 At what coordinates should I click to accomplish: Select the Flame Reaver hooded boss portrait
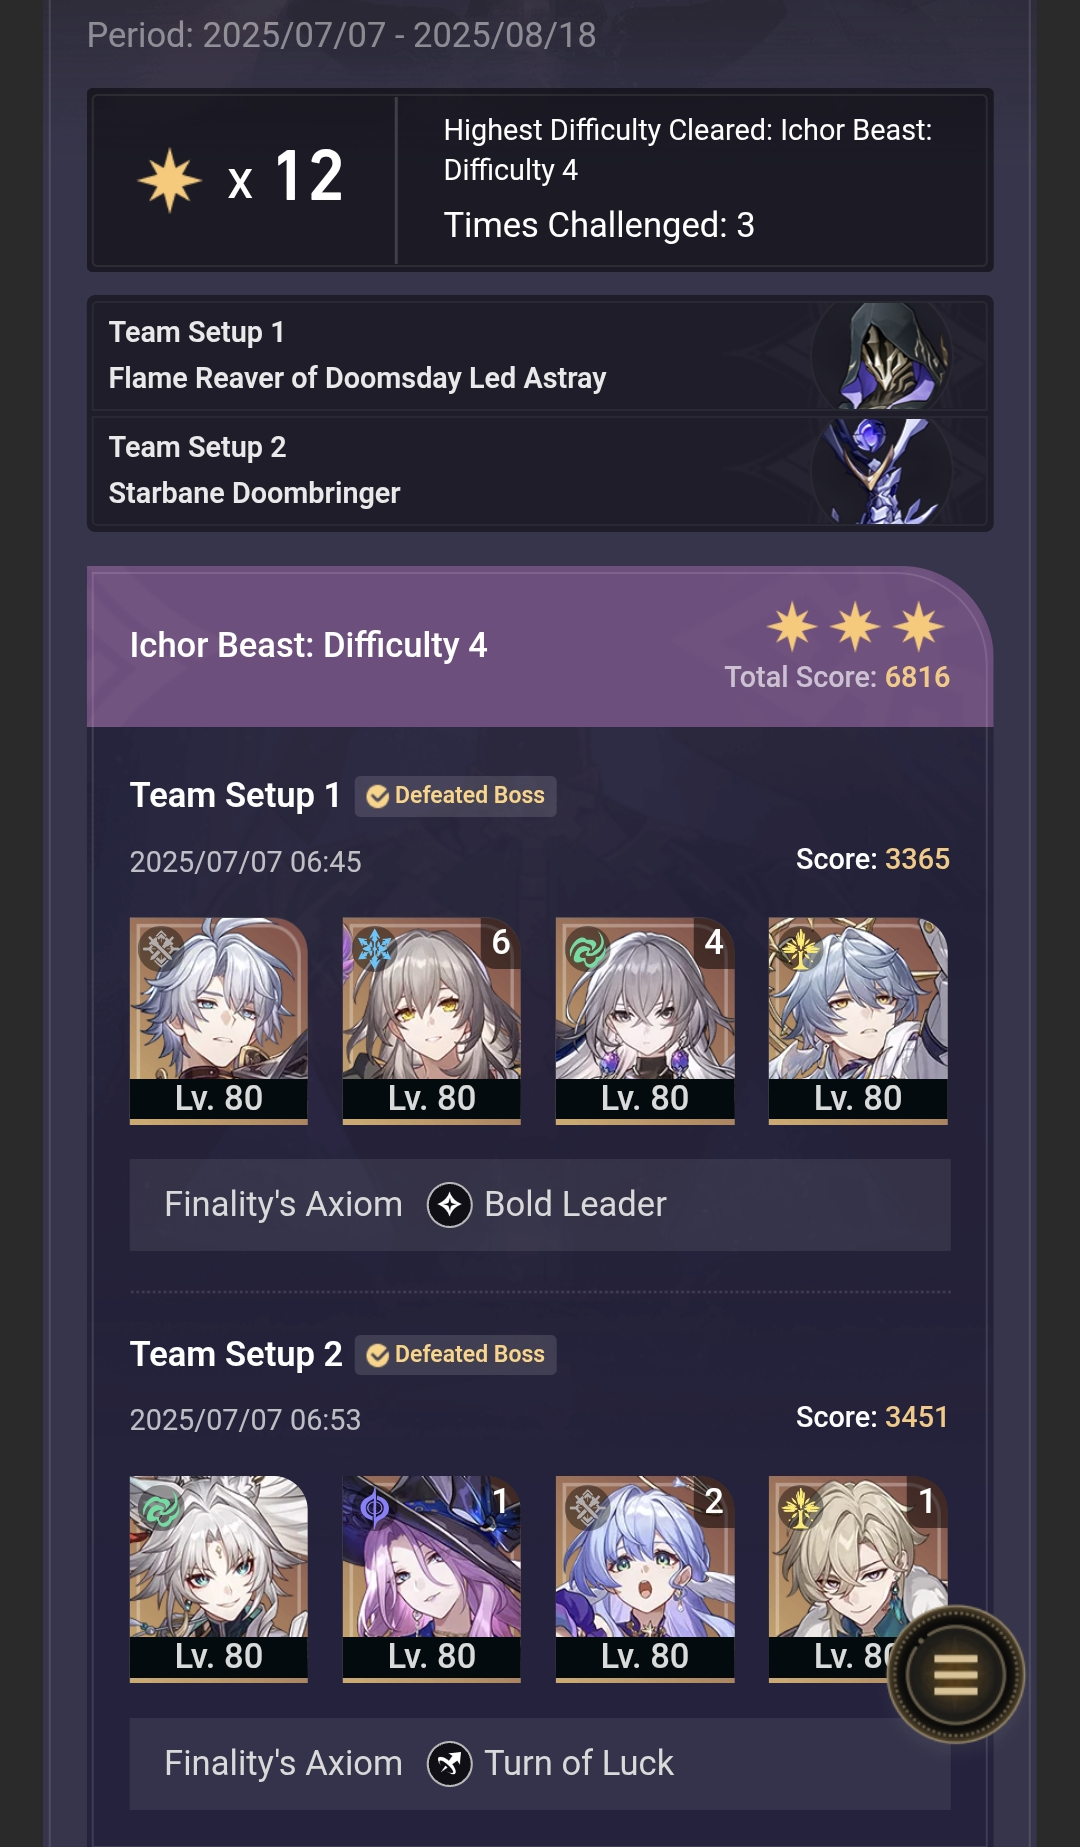(x=882, y=356)
